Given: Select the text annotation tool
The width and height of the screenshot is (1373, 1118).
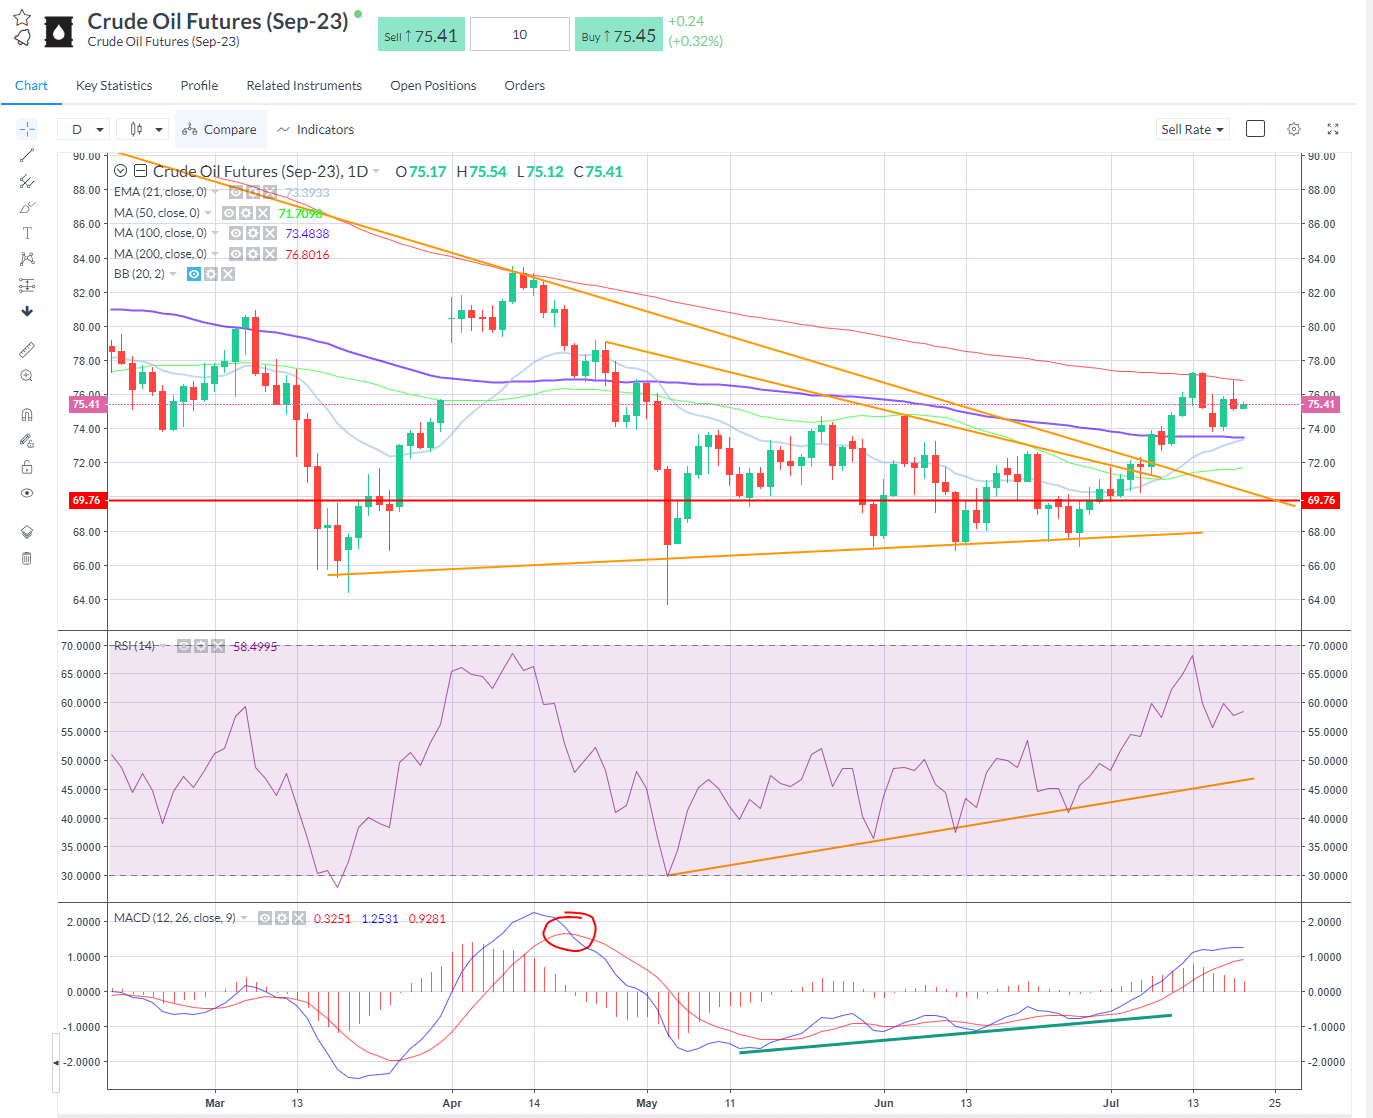Looking at the screenshot, I should [27, 232].
